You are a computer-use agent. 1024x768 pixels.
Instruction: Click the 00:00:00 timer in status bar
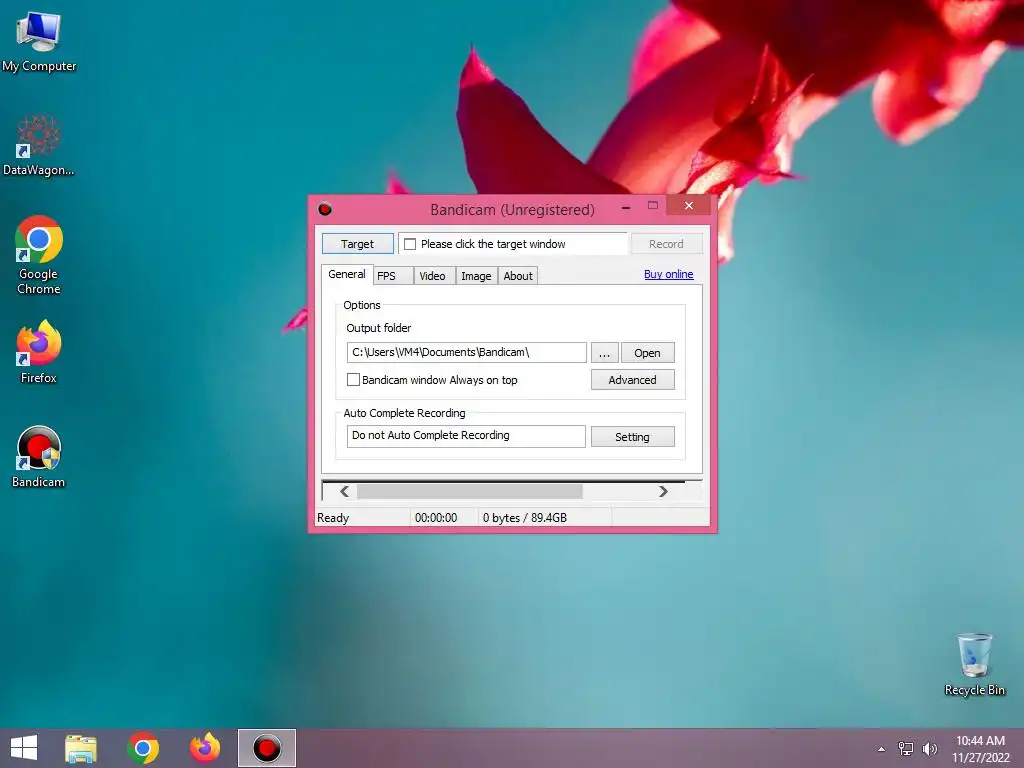pyautogui.click(x=436, y=518)
